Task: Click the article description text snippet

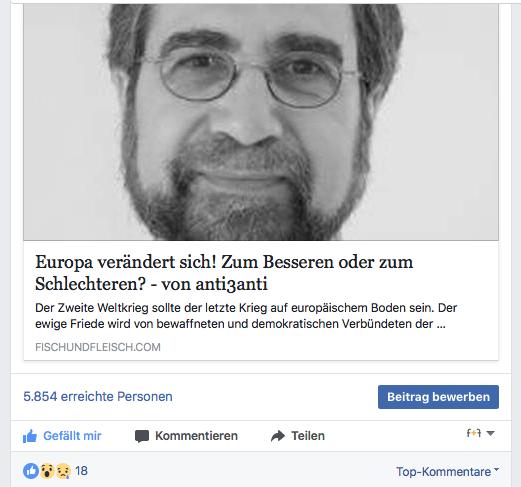Action: [246, 316]
